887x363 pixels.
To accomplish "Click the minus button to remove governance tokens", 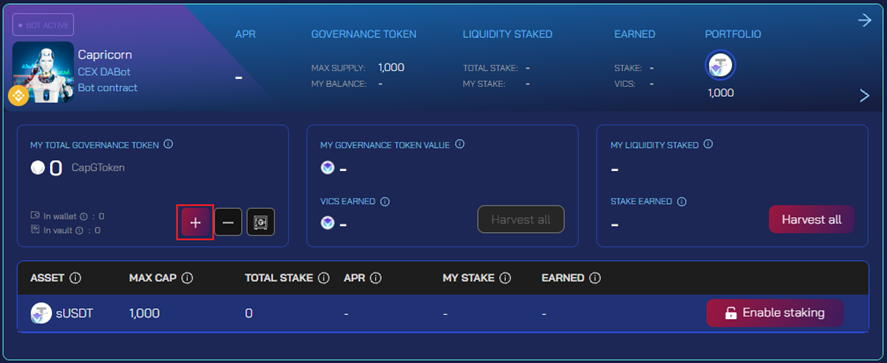I will (x=228, y=223).
